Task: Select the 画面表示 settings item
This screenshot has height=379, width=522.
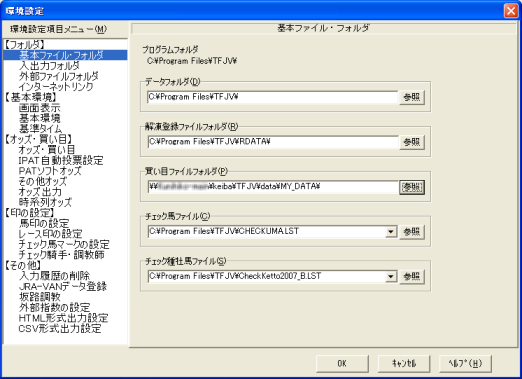Action: click(39, 108)
